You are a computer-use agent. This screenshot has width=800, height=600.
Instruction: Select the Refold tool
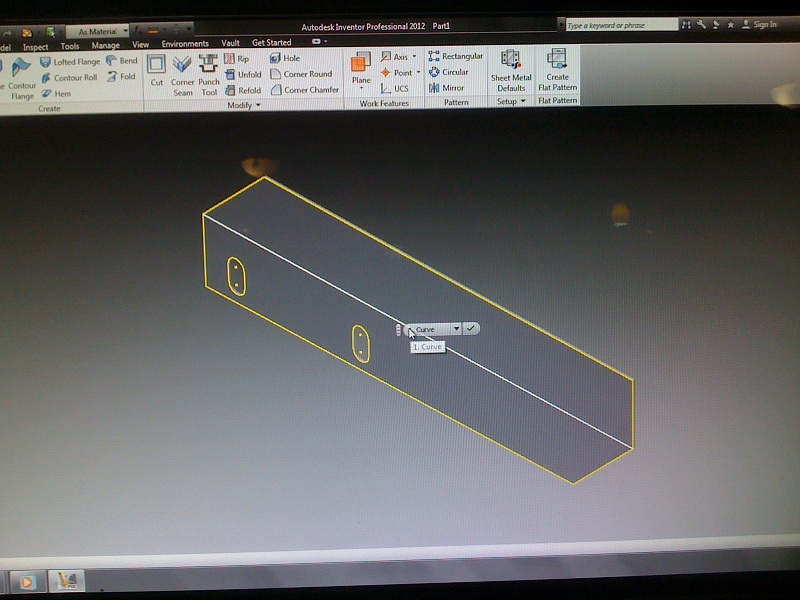[x=243, y=90]
